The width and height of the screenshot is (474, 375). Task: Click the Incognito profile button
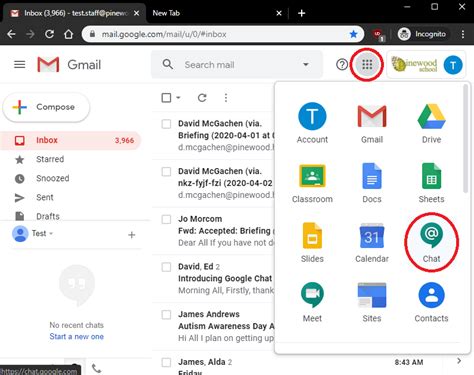(x=422, y=34)
